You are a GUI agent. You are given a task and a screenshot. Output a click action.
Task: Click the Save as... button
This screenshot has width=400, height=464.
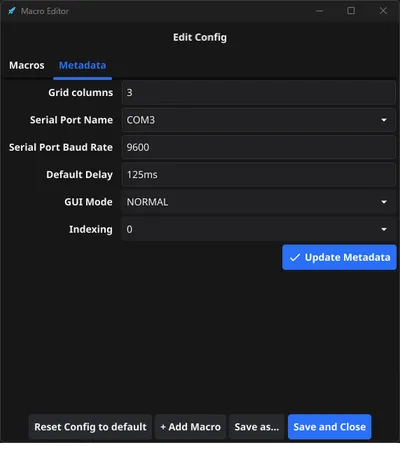click(x=257, y=427)
